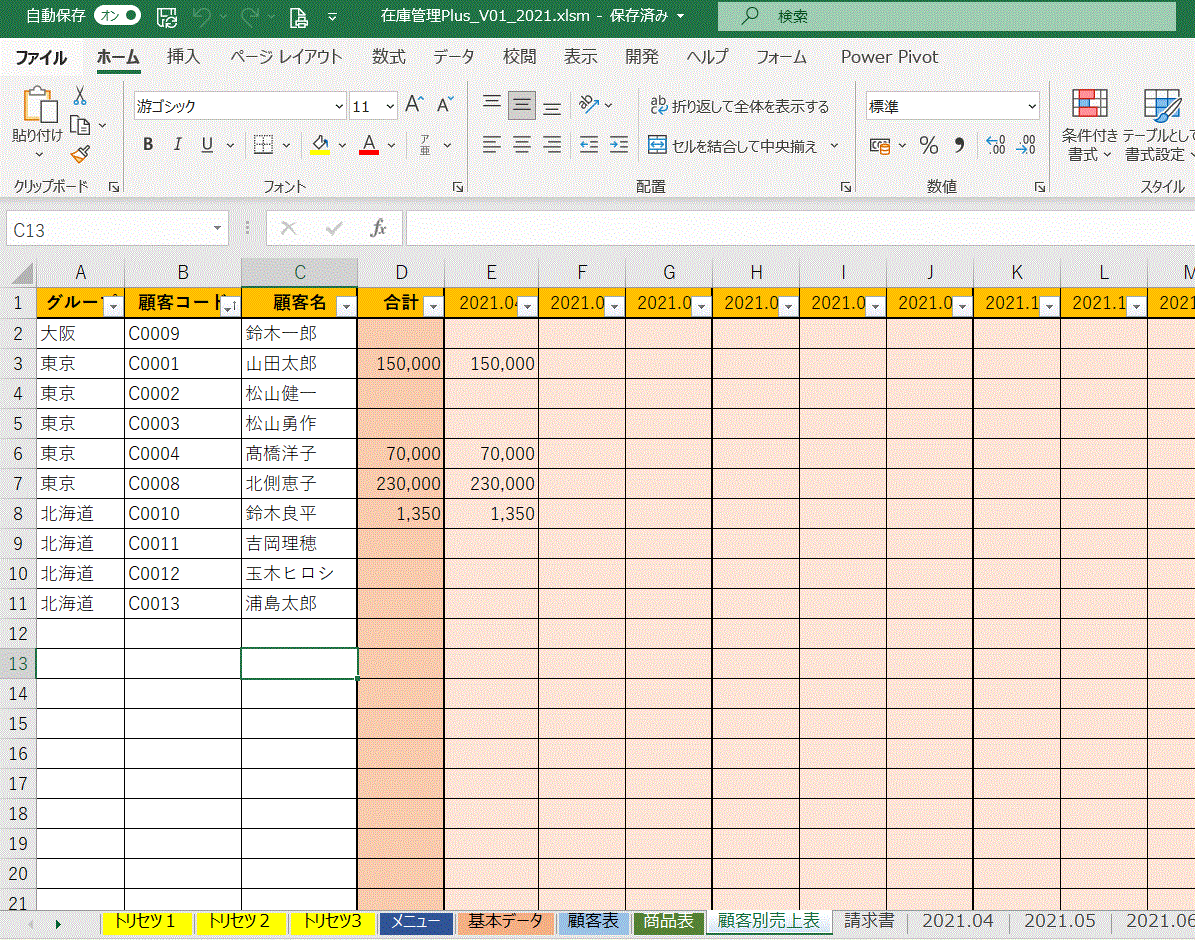
Task: Click increase decimal places icon
Action: pos(995,145)
